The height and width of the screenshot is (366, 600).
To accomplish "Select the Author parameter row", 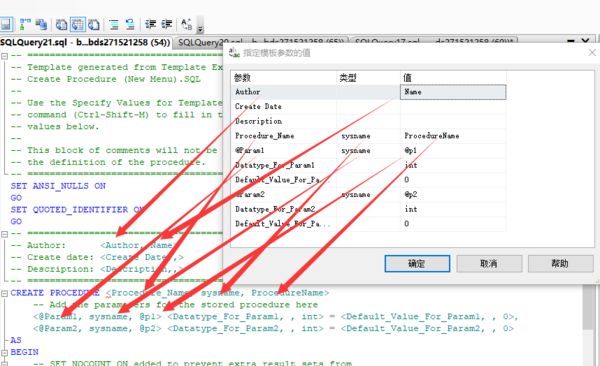I will (369, 92).
